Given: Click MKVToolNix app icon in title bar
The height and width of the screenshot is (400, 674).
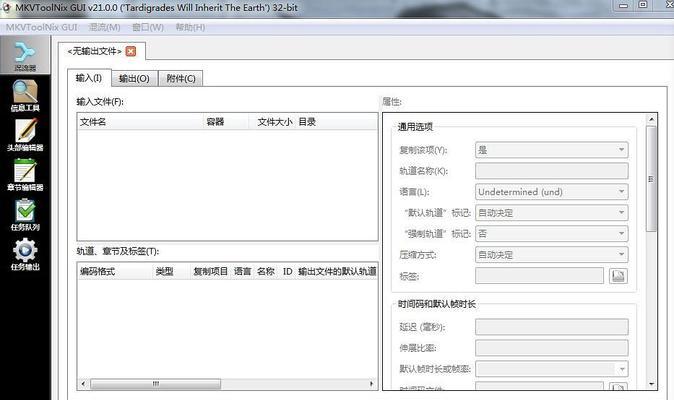Looking at the screenshot, I should pyautogui.click(x=6, y=7).
